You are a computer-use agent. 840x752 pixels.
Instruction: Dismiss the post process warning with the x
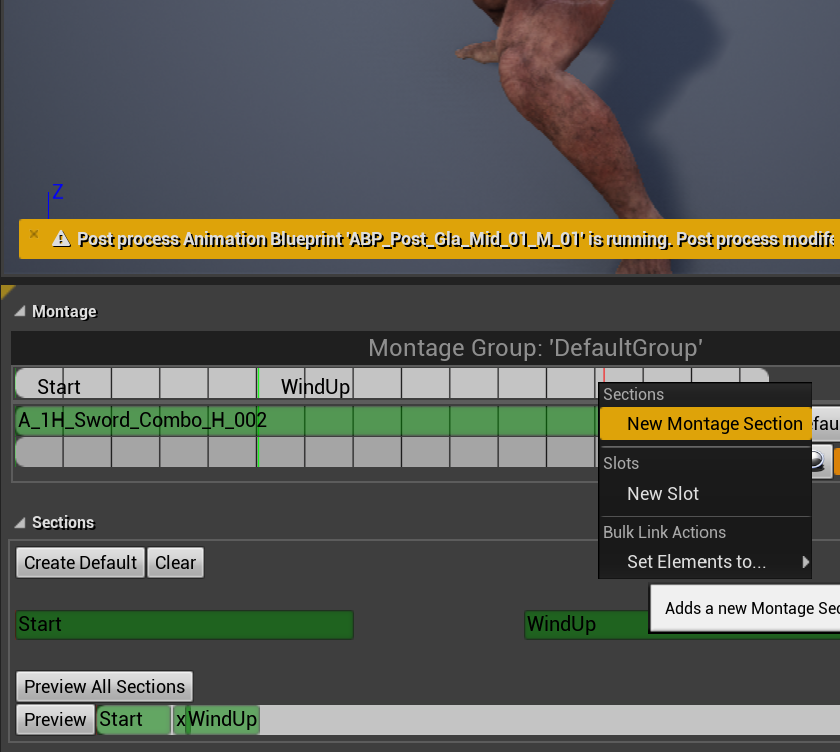tap(33, 235)
